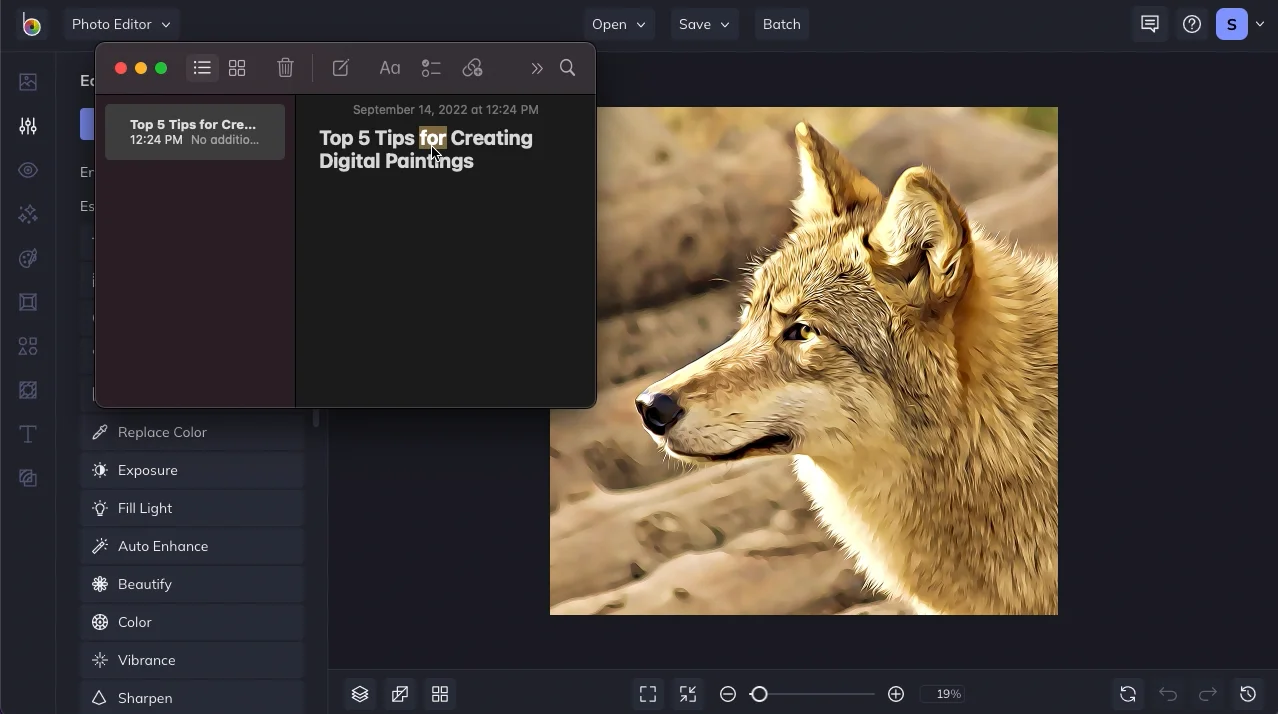Screen dimensions: 1278x714
Task: Select the Text tool sidebar icon
Action: click(x=28, y=434)
